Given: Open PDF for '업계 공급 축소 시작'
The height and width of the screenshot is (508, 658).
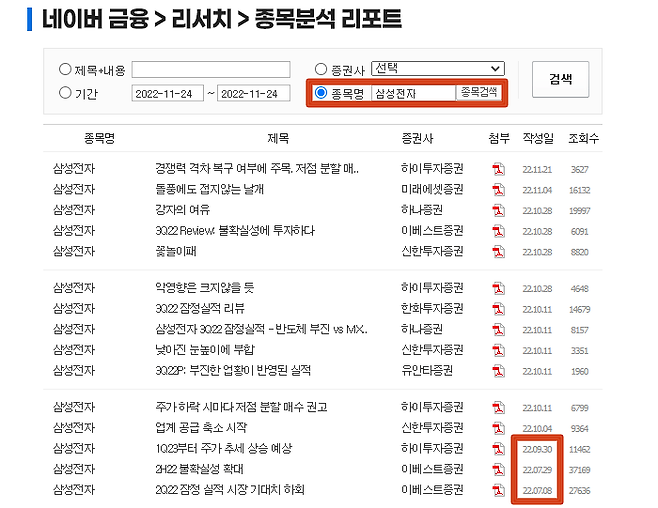Looking at the screenshot, I should [x=498, y=428].
